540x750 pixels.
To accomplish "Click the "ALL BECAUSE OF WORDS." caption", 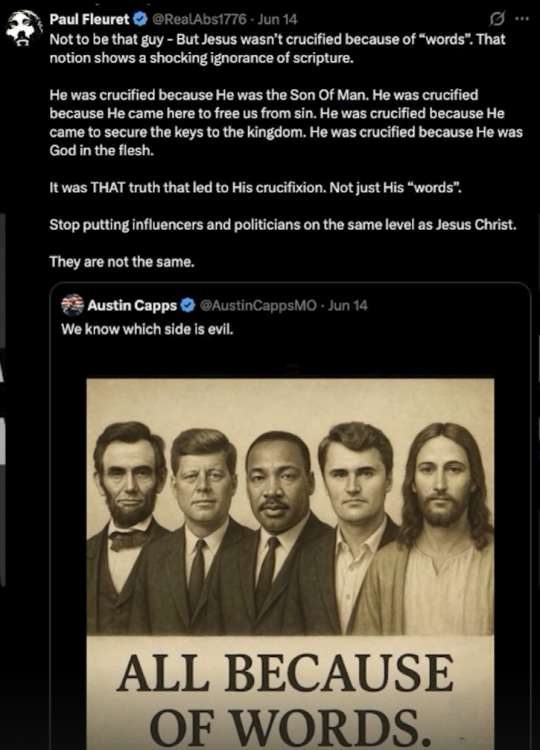I will point(286,700).
